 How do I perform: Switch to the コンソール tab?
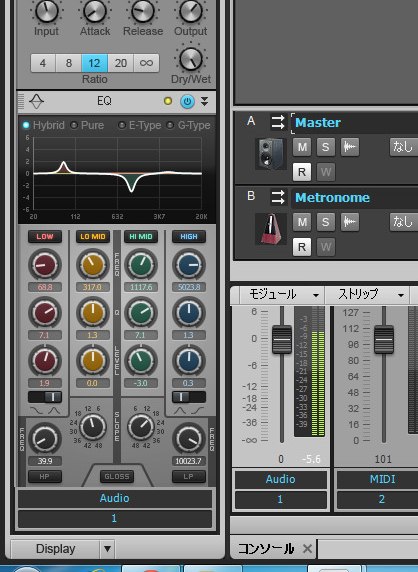tap(266, 549)
